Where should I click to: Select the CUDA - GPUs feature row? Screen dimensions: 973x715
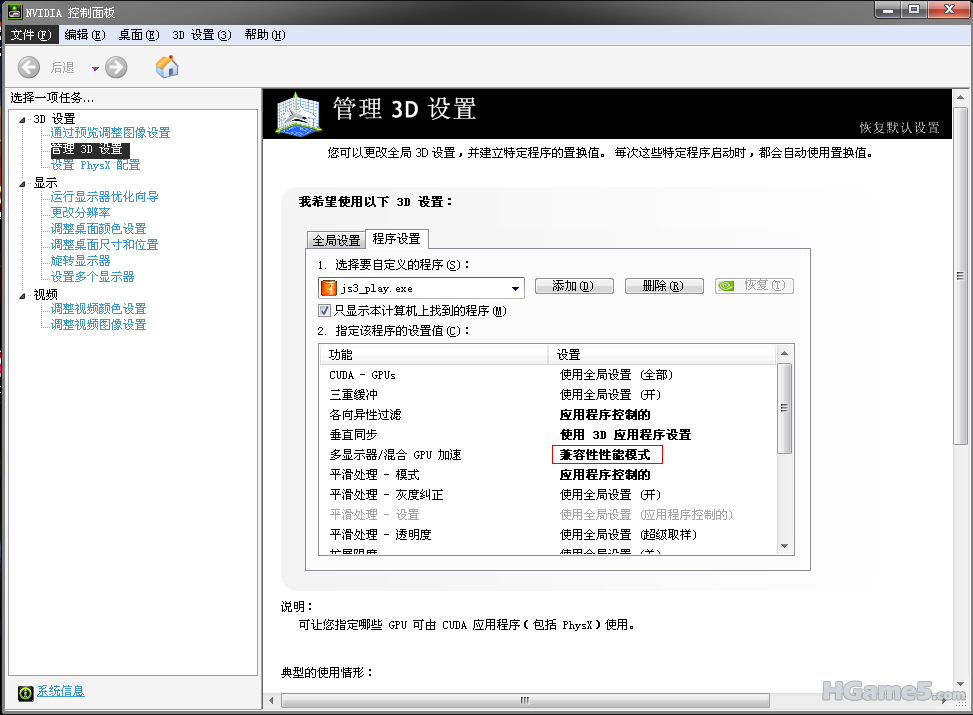pos(547,375)
